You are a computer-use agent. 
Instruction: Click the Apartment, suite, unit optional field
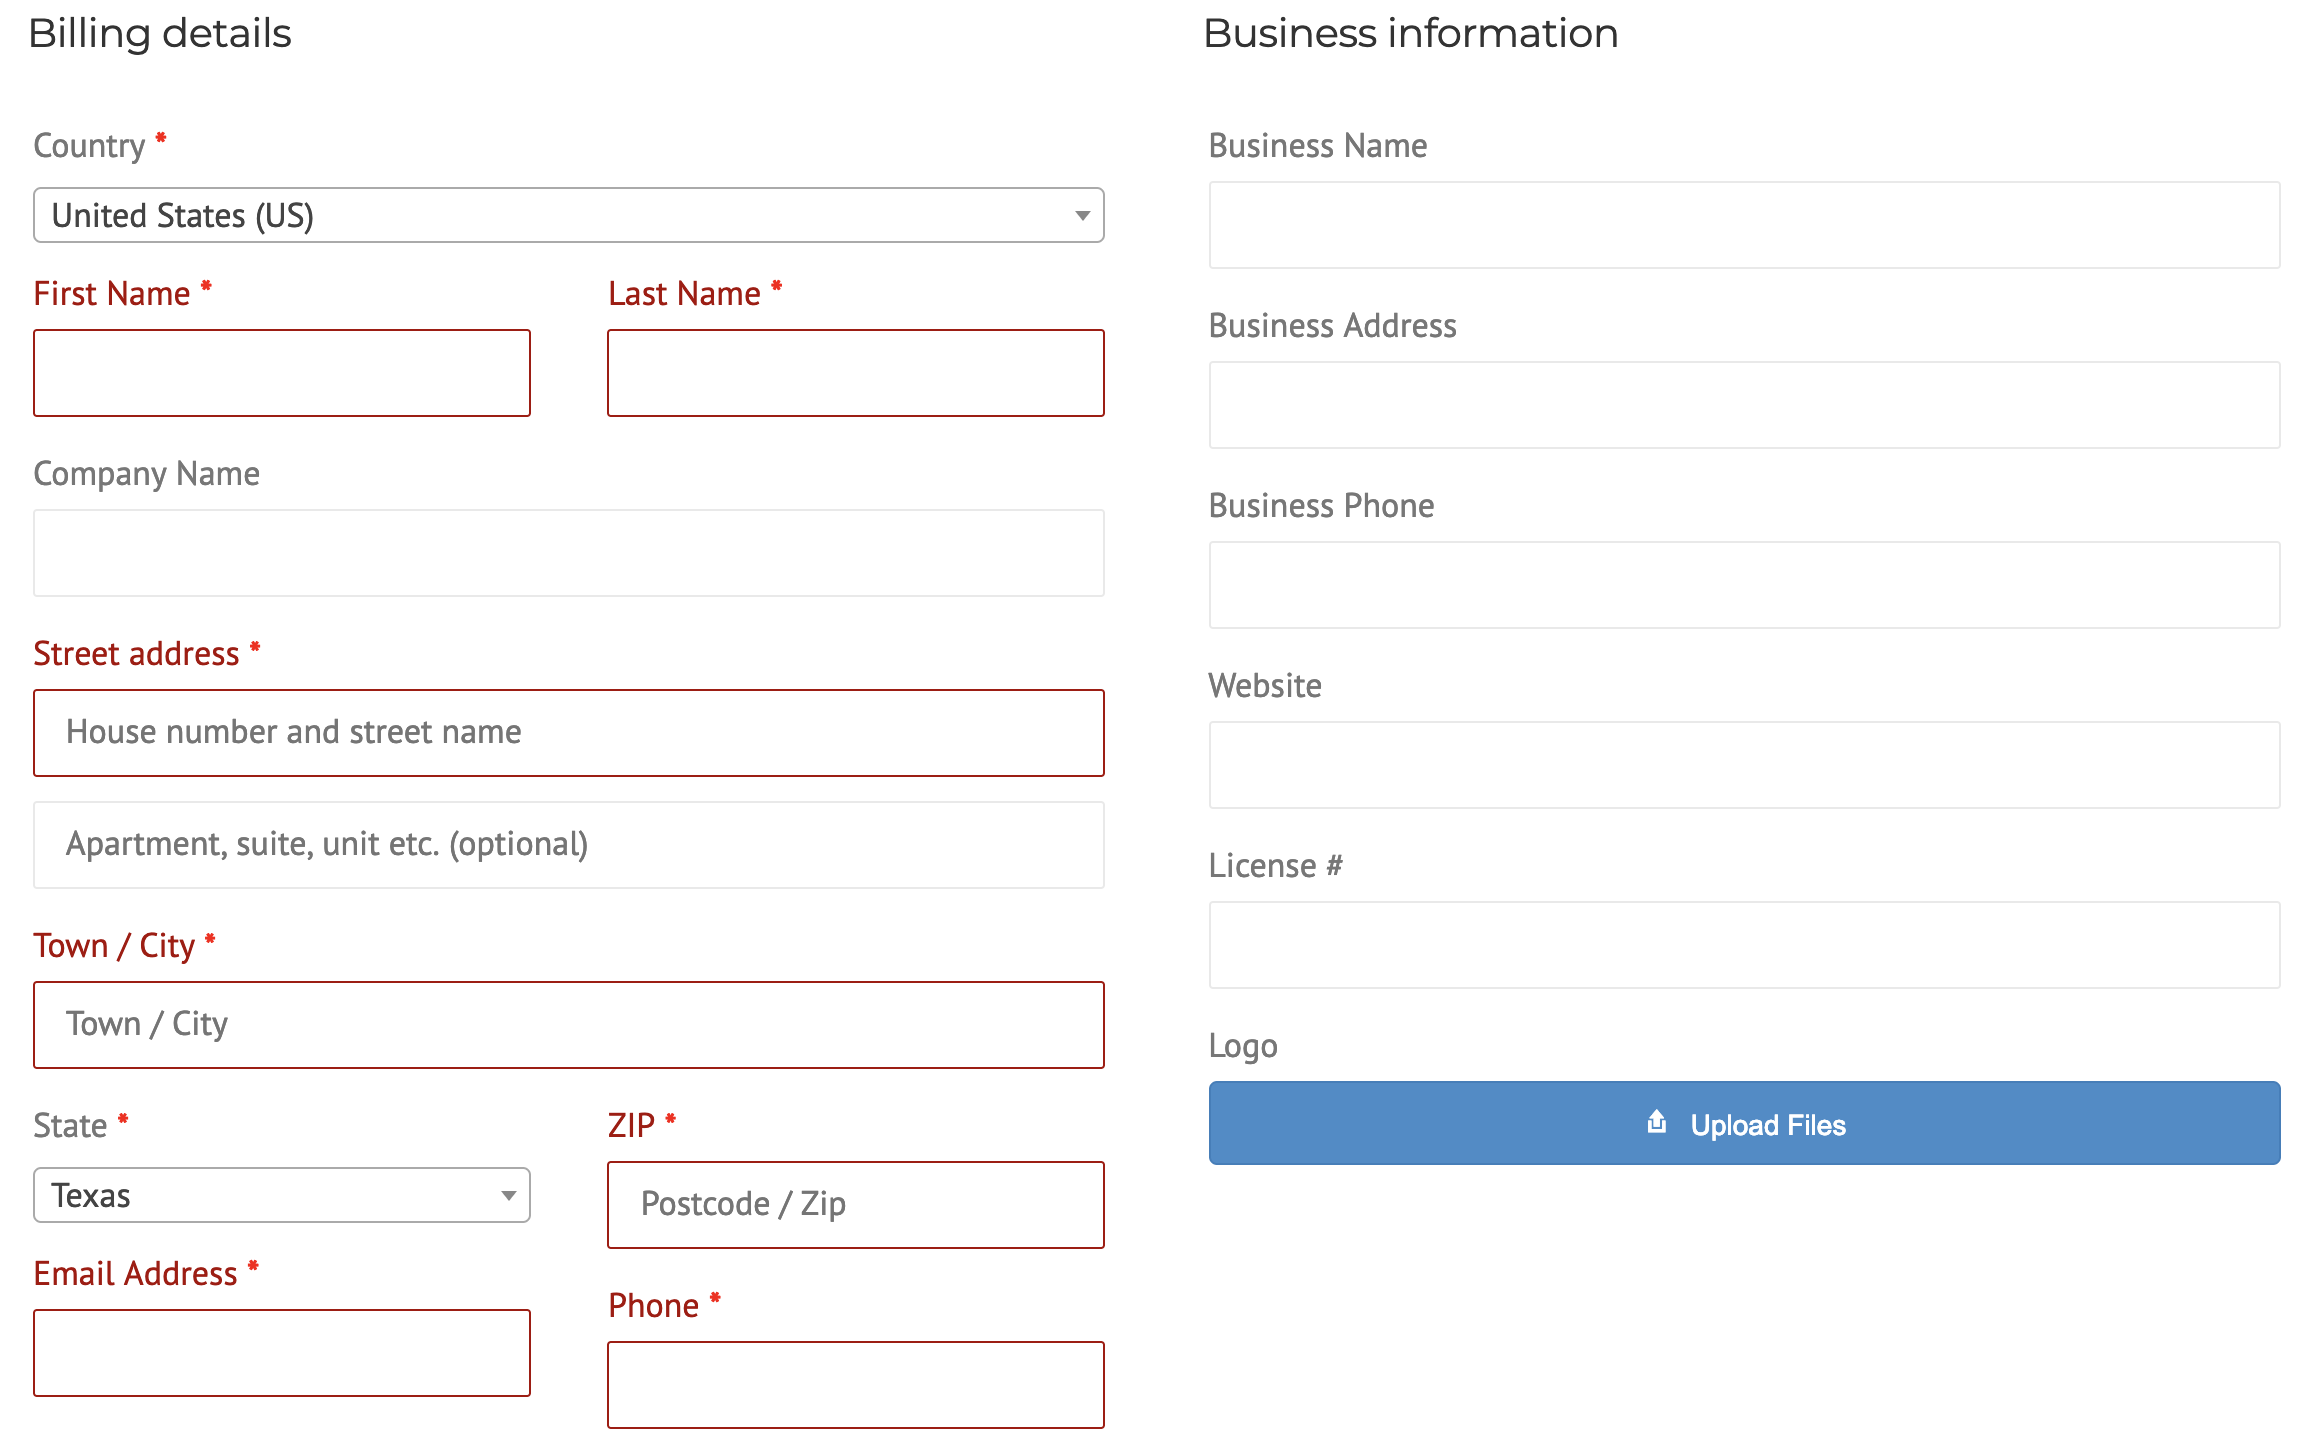568,845
